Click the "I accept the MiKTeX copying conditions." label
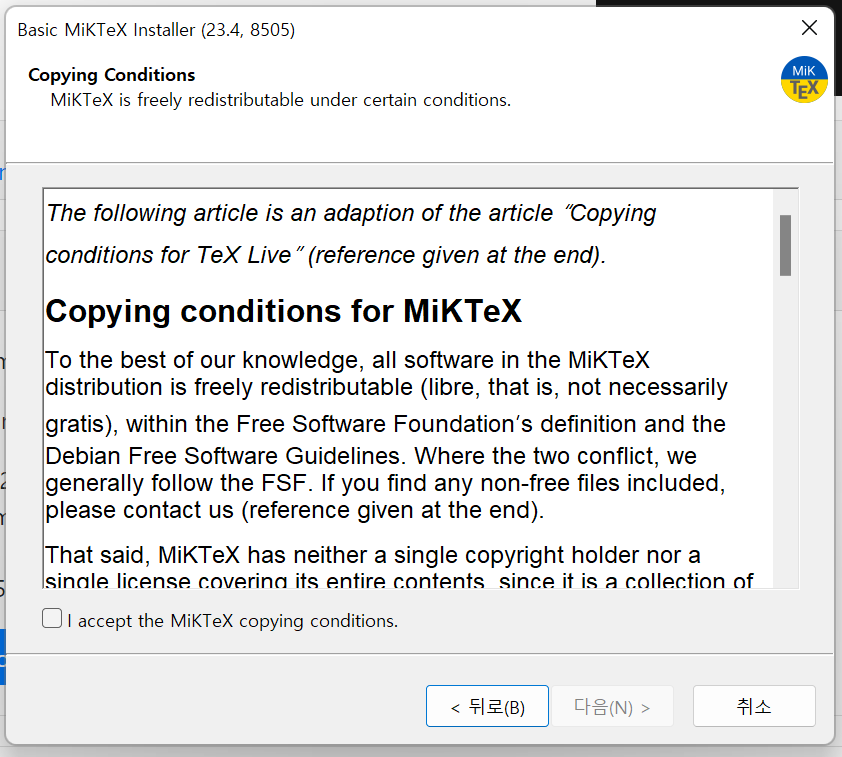 pyautogui.click(x=233, y=621)
